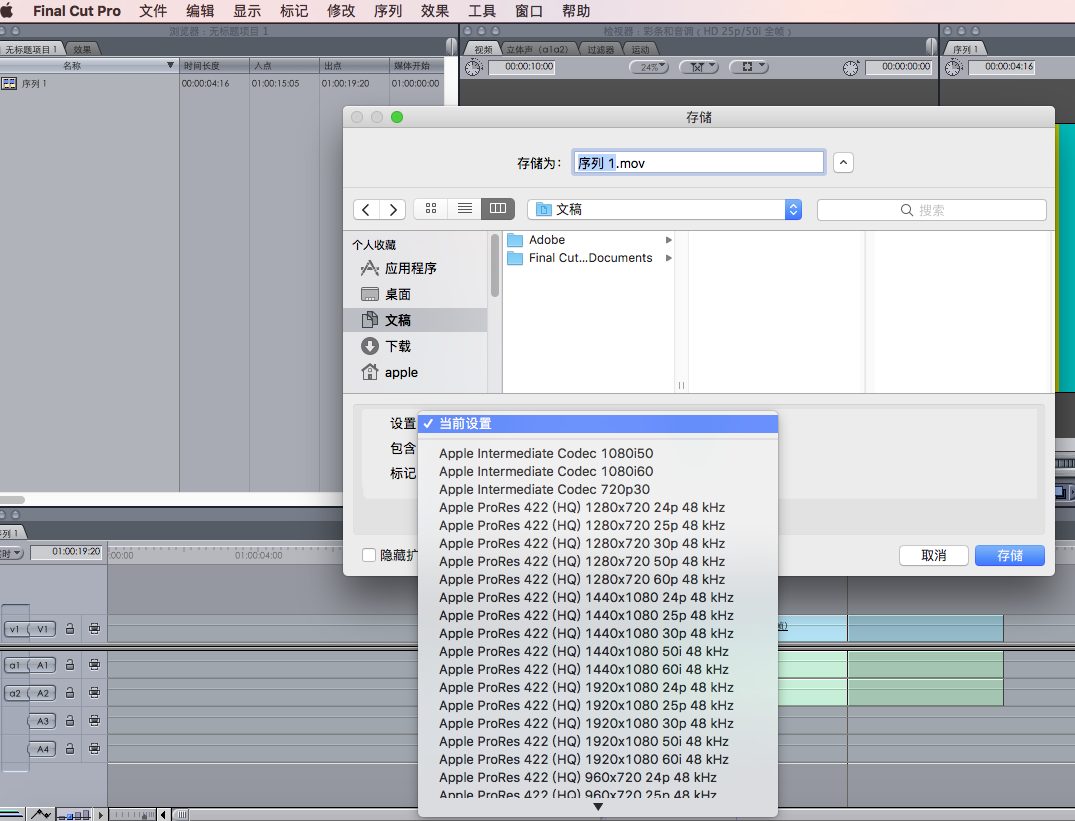Go back in the save dialog
The image size is (1075, 821).
(366, 210)
